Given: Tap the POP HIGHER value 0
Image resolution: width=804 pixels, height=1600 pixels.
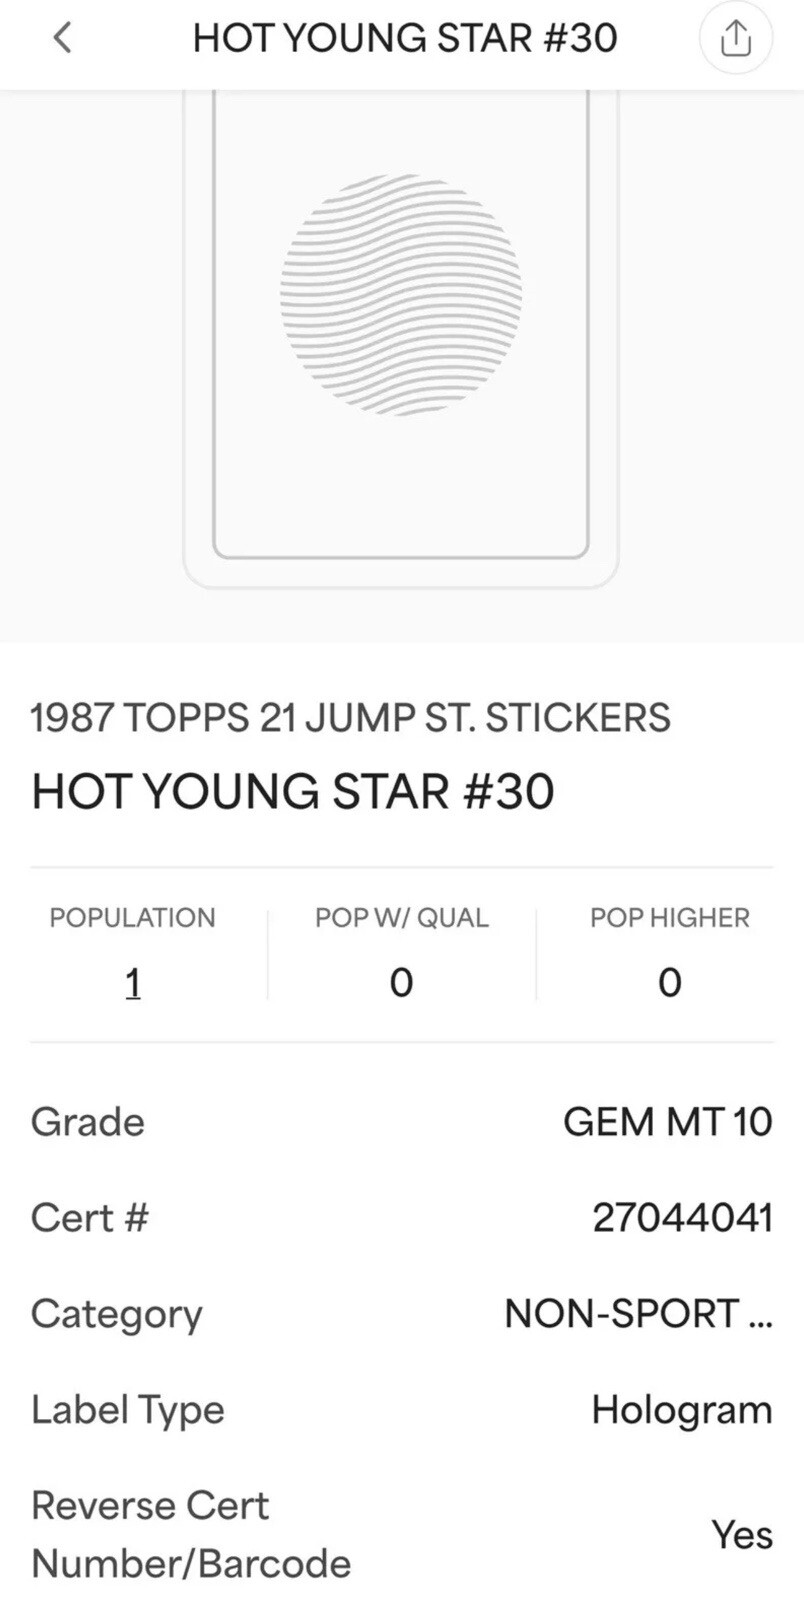Looking at the screenshot, I should (x=670, y=983).
